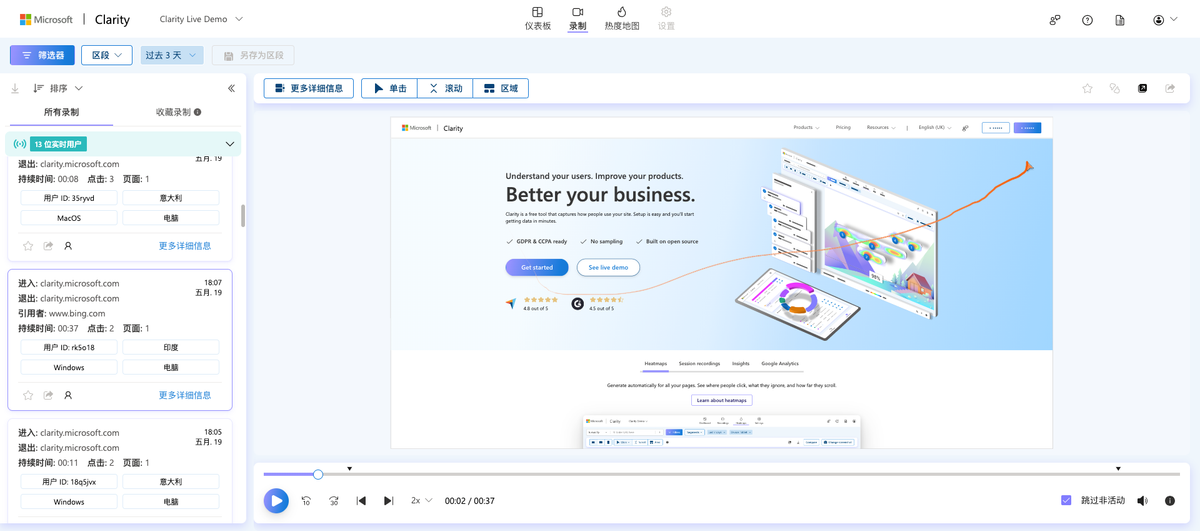The width and height of the screenshot is (1200, 531).
Task: Click the 印度 country tag
Action: point(170,347)
